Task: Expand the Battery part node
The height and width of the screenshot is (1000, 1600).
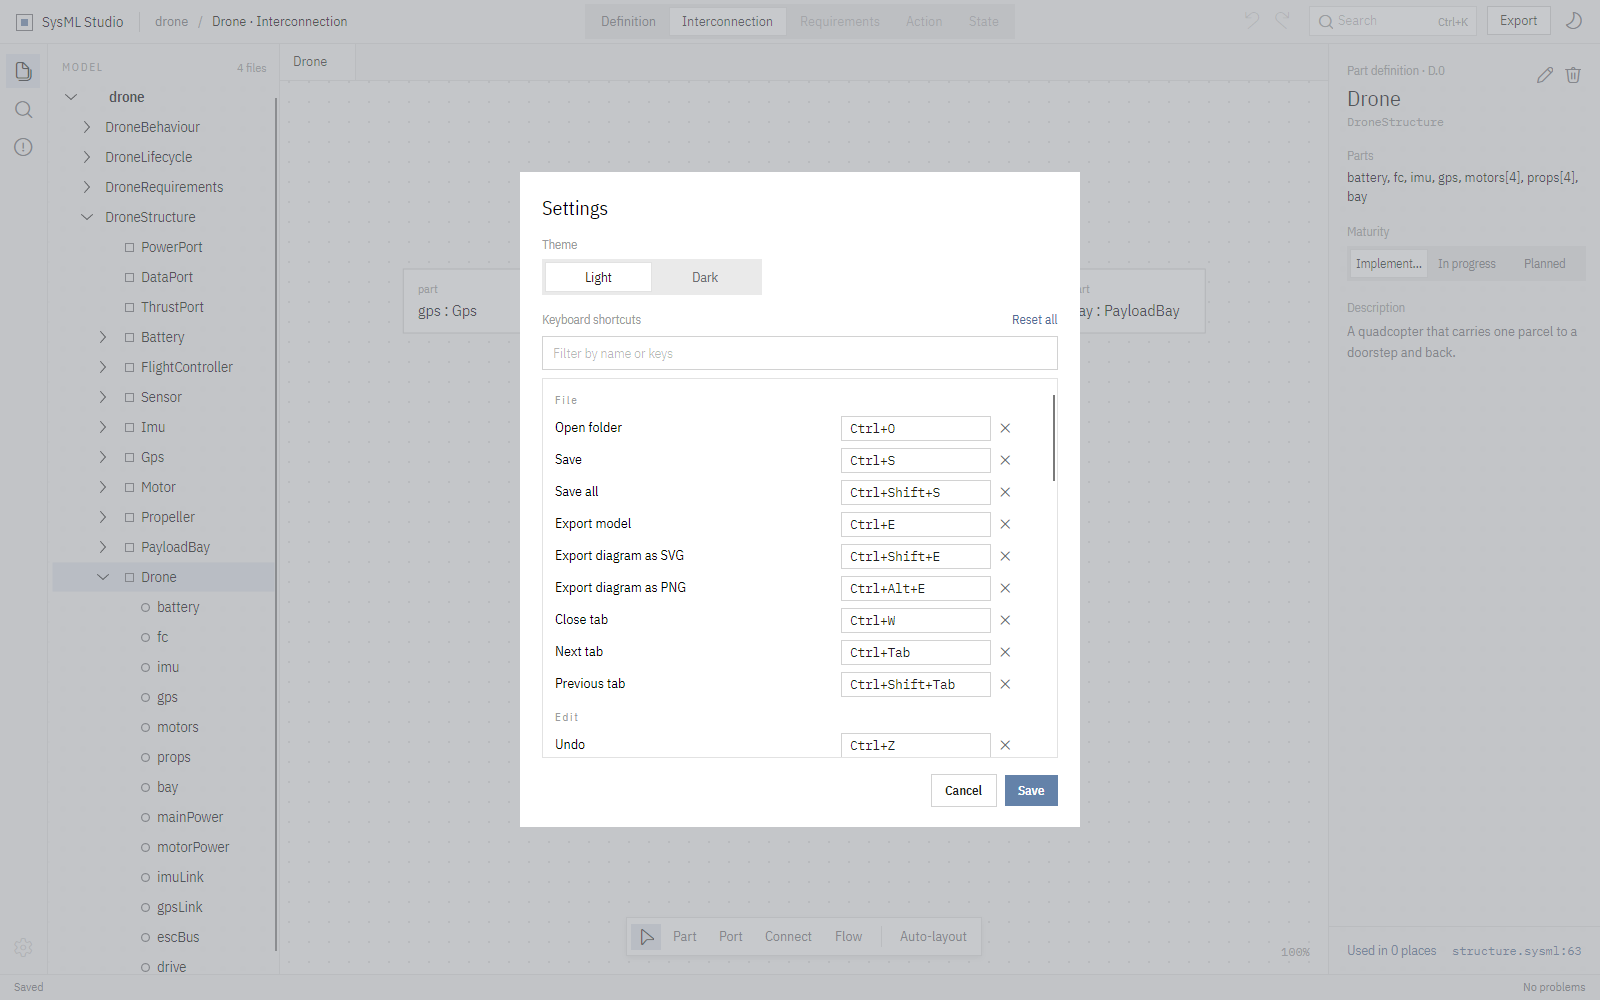Action: (103, 337)
